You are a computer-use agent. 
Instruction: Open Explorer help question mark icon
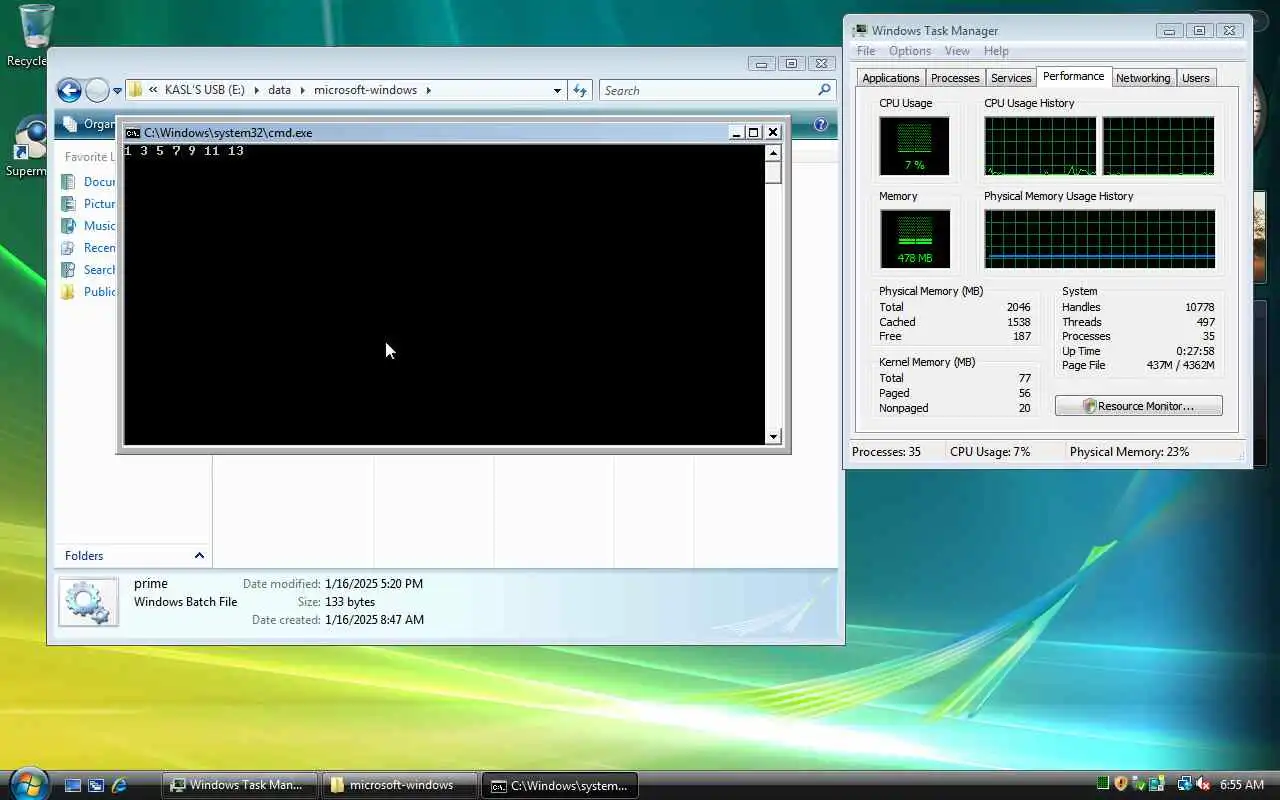click(x=821, y=125)
